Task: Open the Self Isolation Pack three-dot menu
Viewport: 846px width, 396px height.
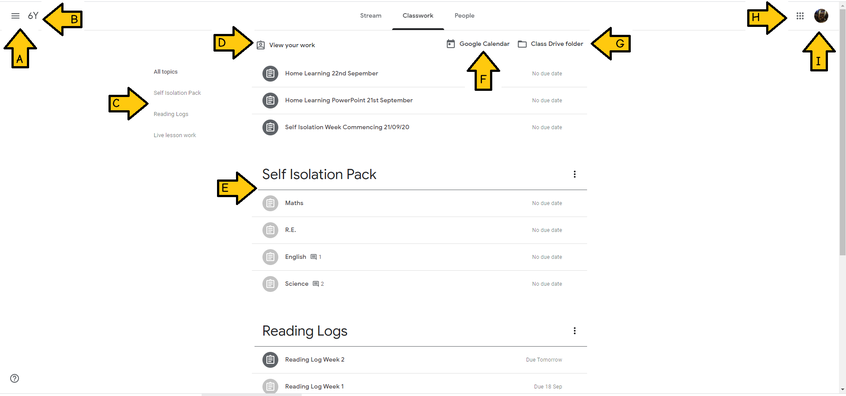Action: pyautogui.click(x=575, y=174)
